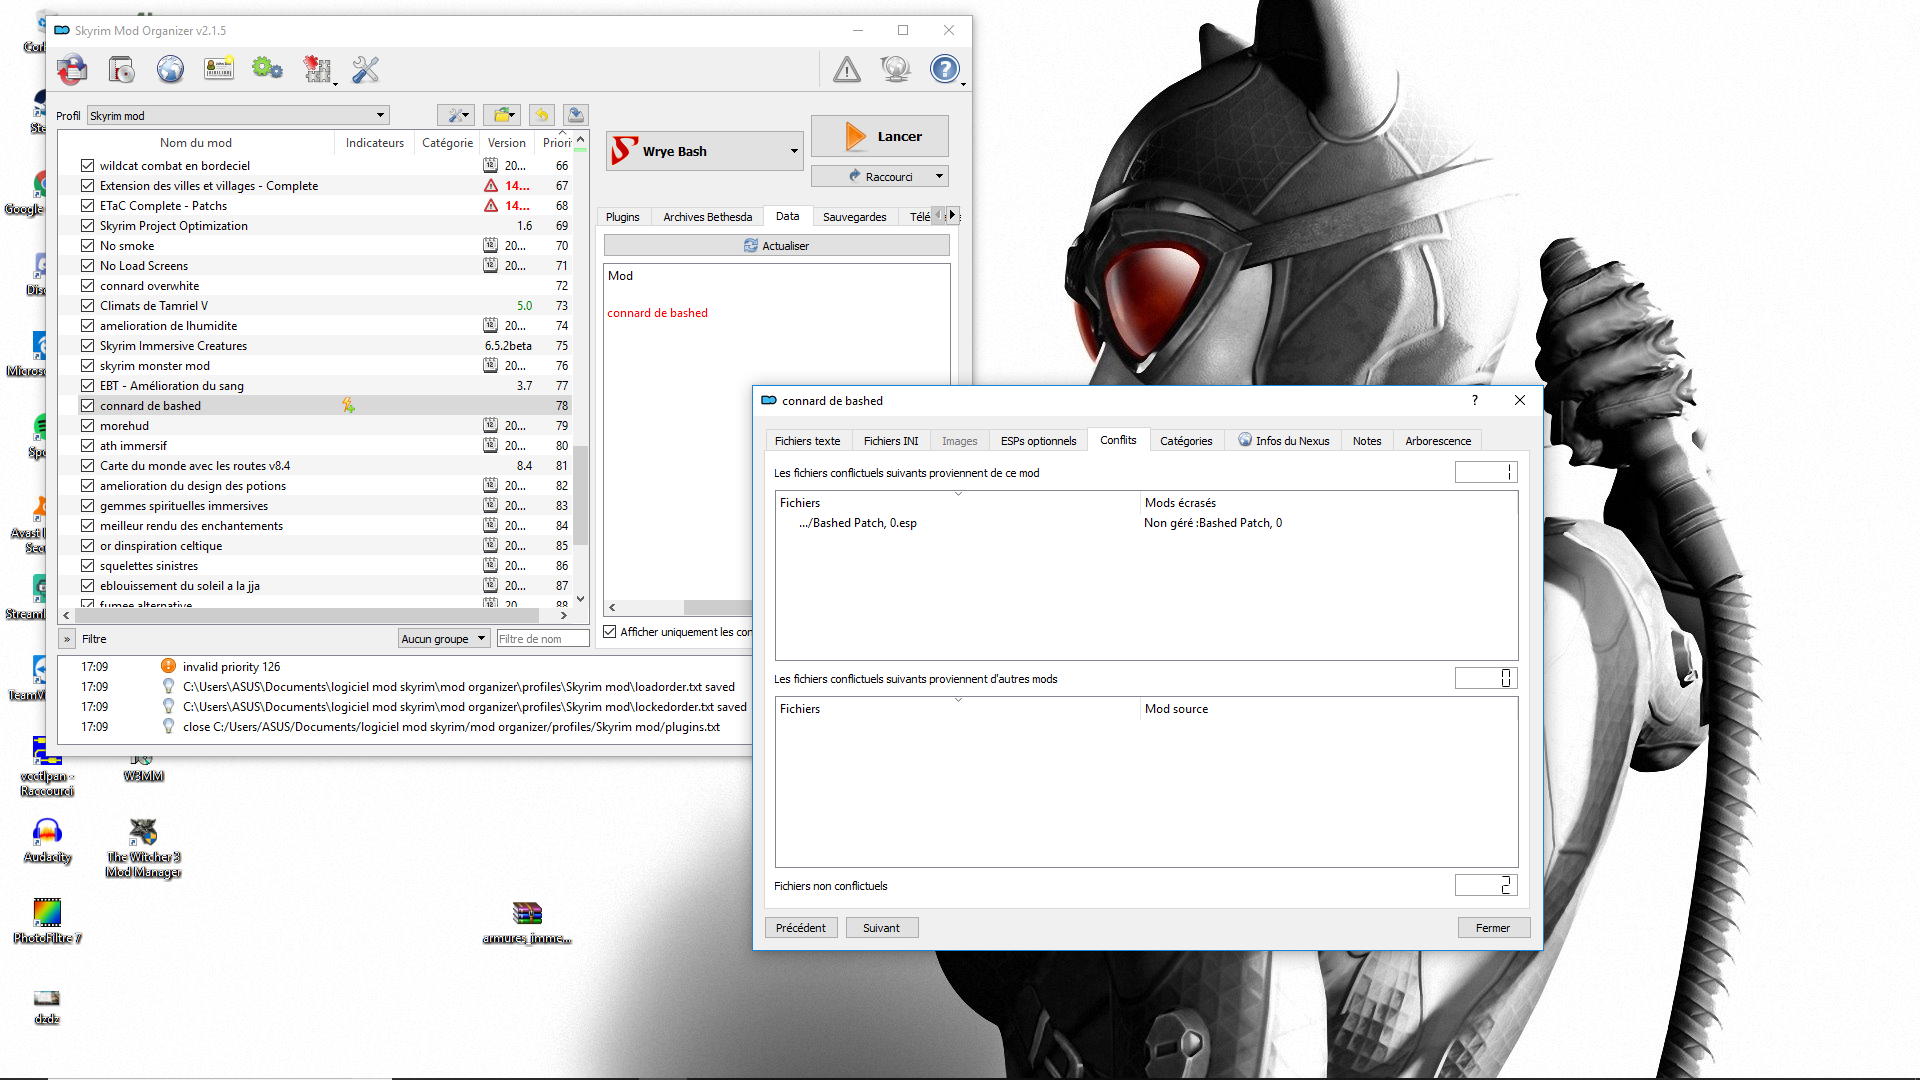Screen dimensions: 1920x1080
Task: Open settings wrench and screwdriver icon
Action: coord(366,69)
